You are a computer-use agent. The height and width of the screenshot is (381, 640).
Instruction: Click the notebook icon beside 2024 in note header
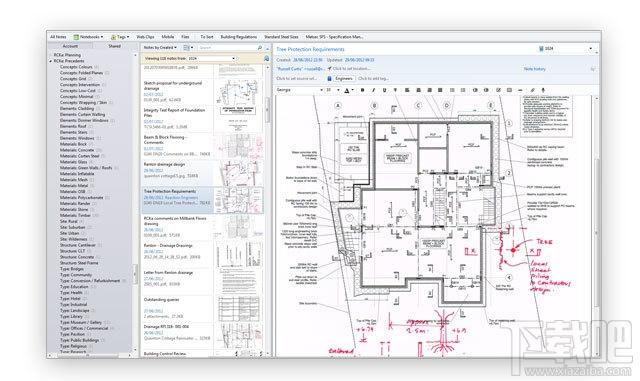point(541,49)
